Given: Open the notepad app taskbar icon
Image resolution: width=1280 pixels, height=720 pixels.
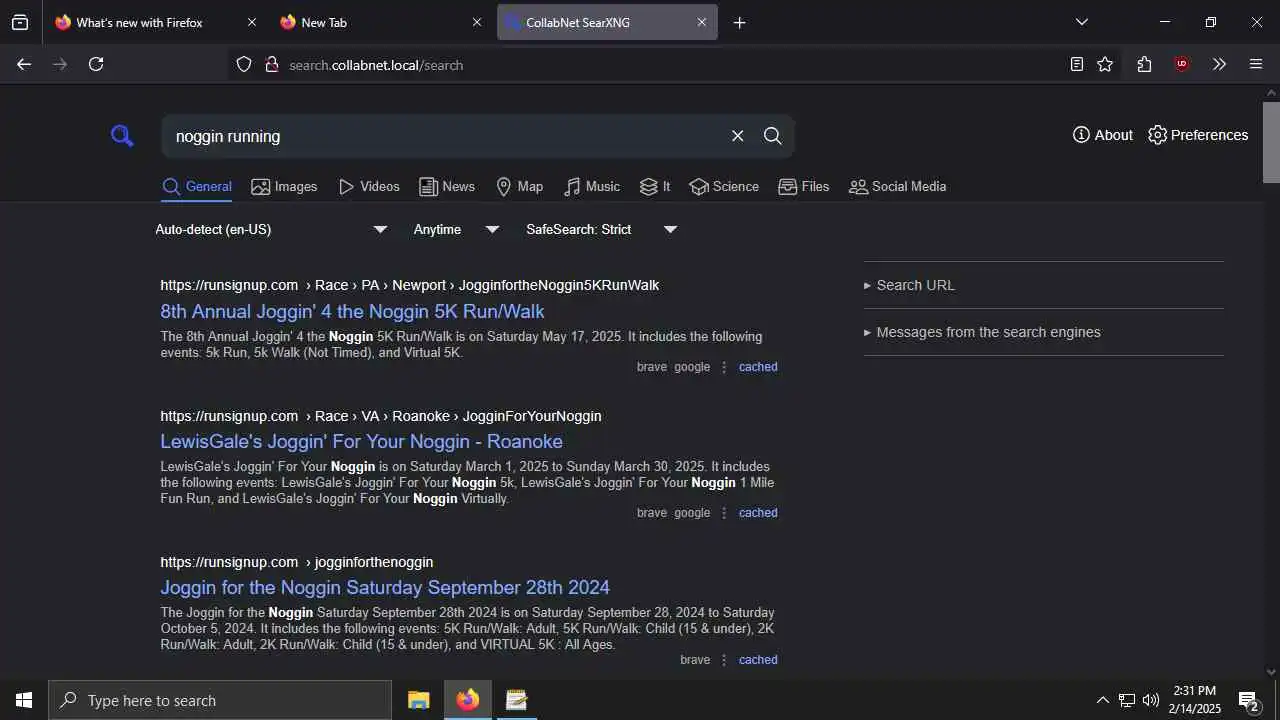Looking at the screenshot, I should click(x=517, y=700).
